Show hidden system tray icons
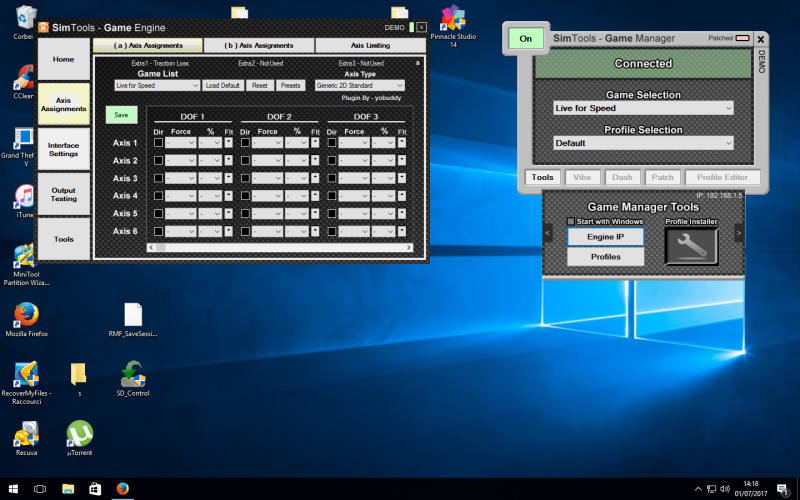This screenshot has width=800, height=500. click(x=698, y=489)
